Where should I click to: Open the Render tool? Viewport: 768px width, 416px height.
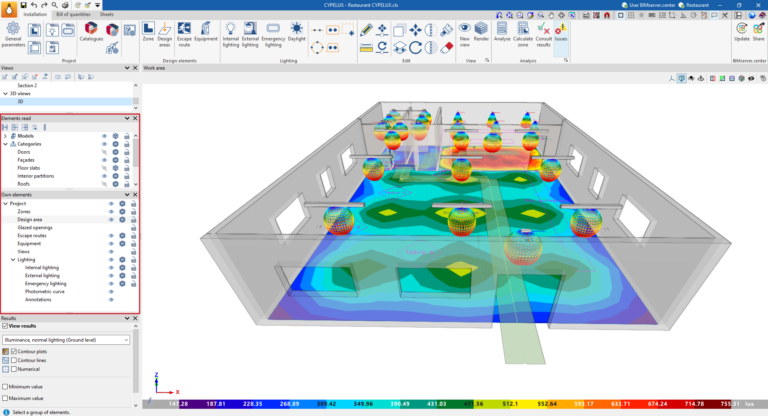[481, 31]
